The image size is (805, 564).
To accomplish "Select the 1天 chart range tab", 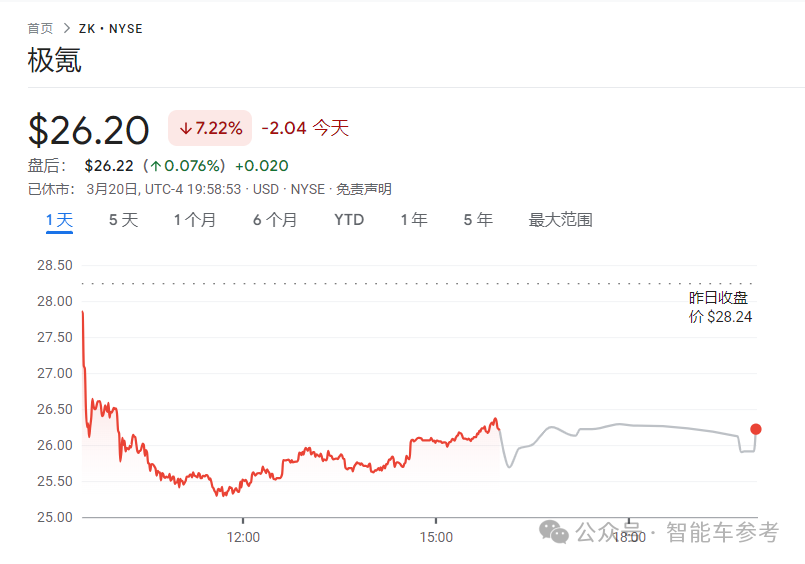I will 60,220.
